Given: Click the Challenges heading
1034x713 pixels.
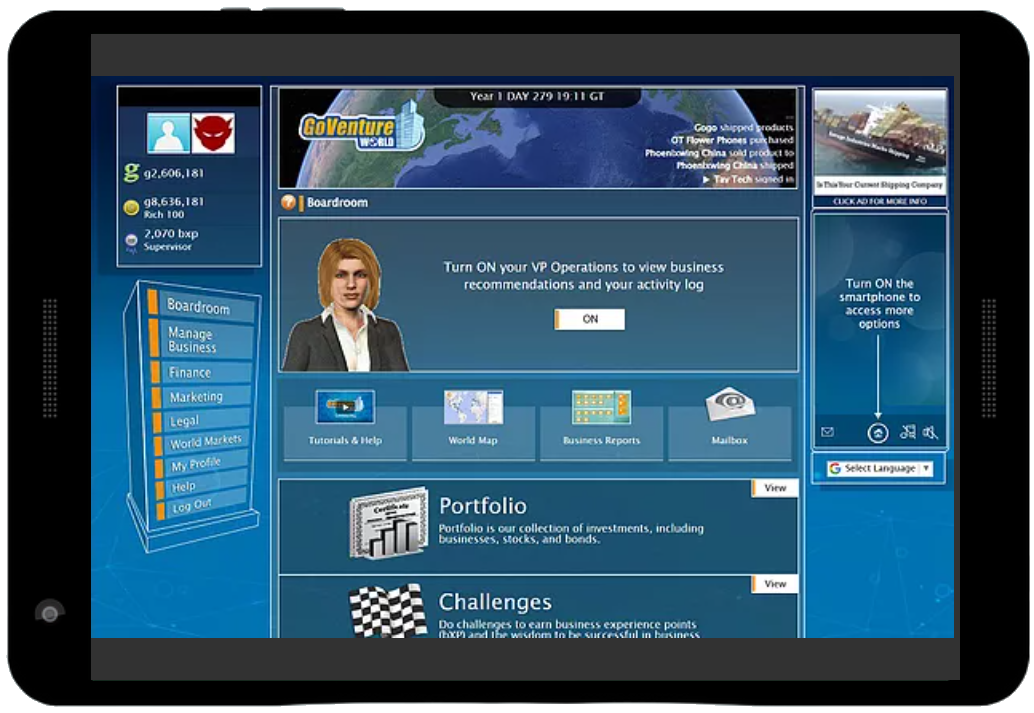Looking at the screenshot, I should (495, 602).
